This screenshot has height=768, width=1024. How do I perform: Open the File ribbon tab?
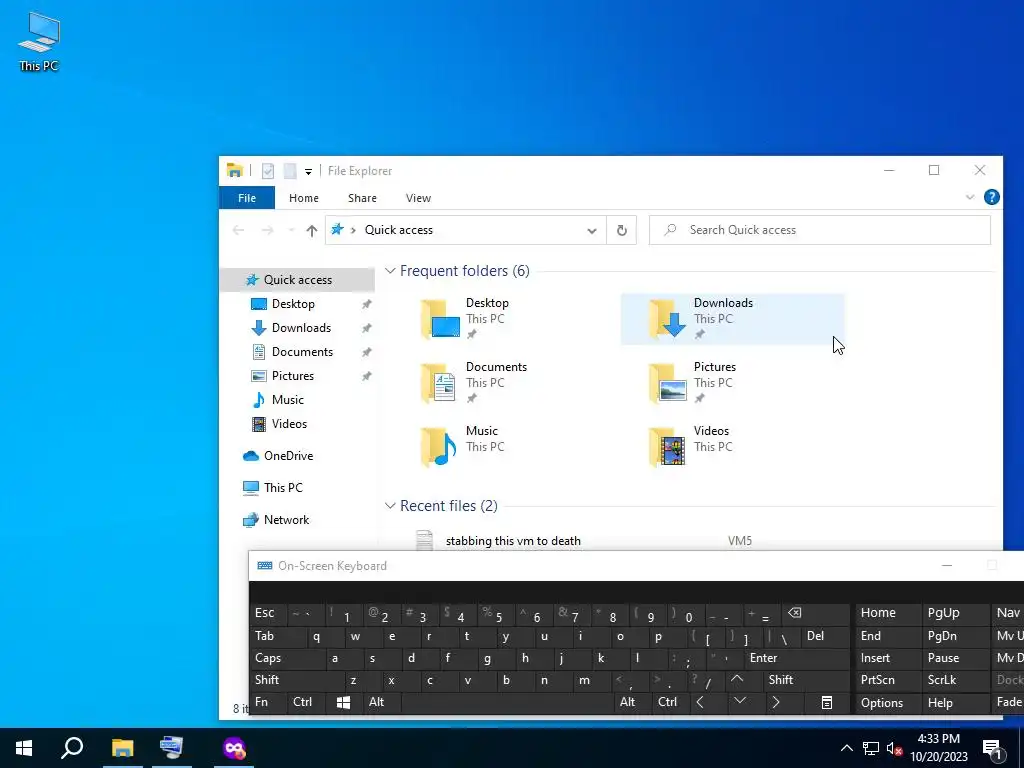247,198
